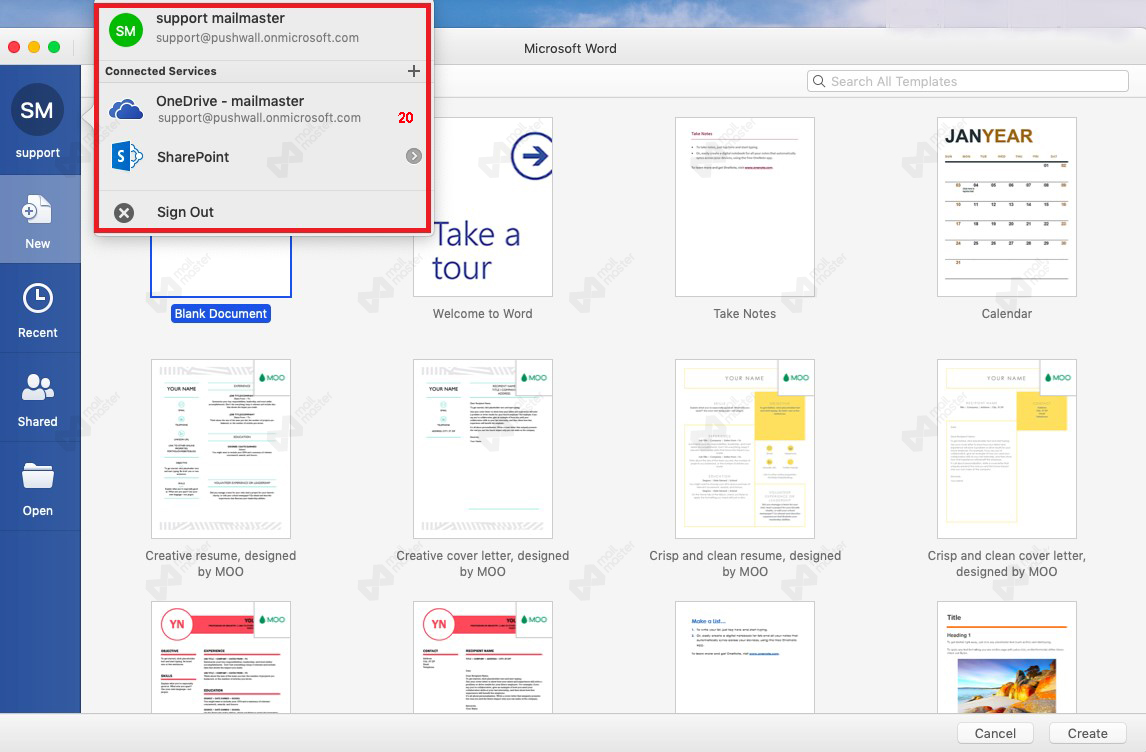This screenshot has height=752, width=1146.
Task: Click support mailmaster account name
Action: [220, 18]
